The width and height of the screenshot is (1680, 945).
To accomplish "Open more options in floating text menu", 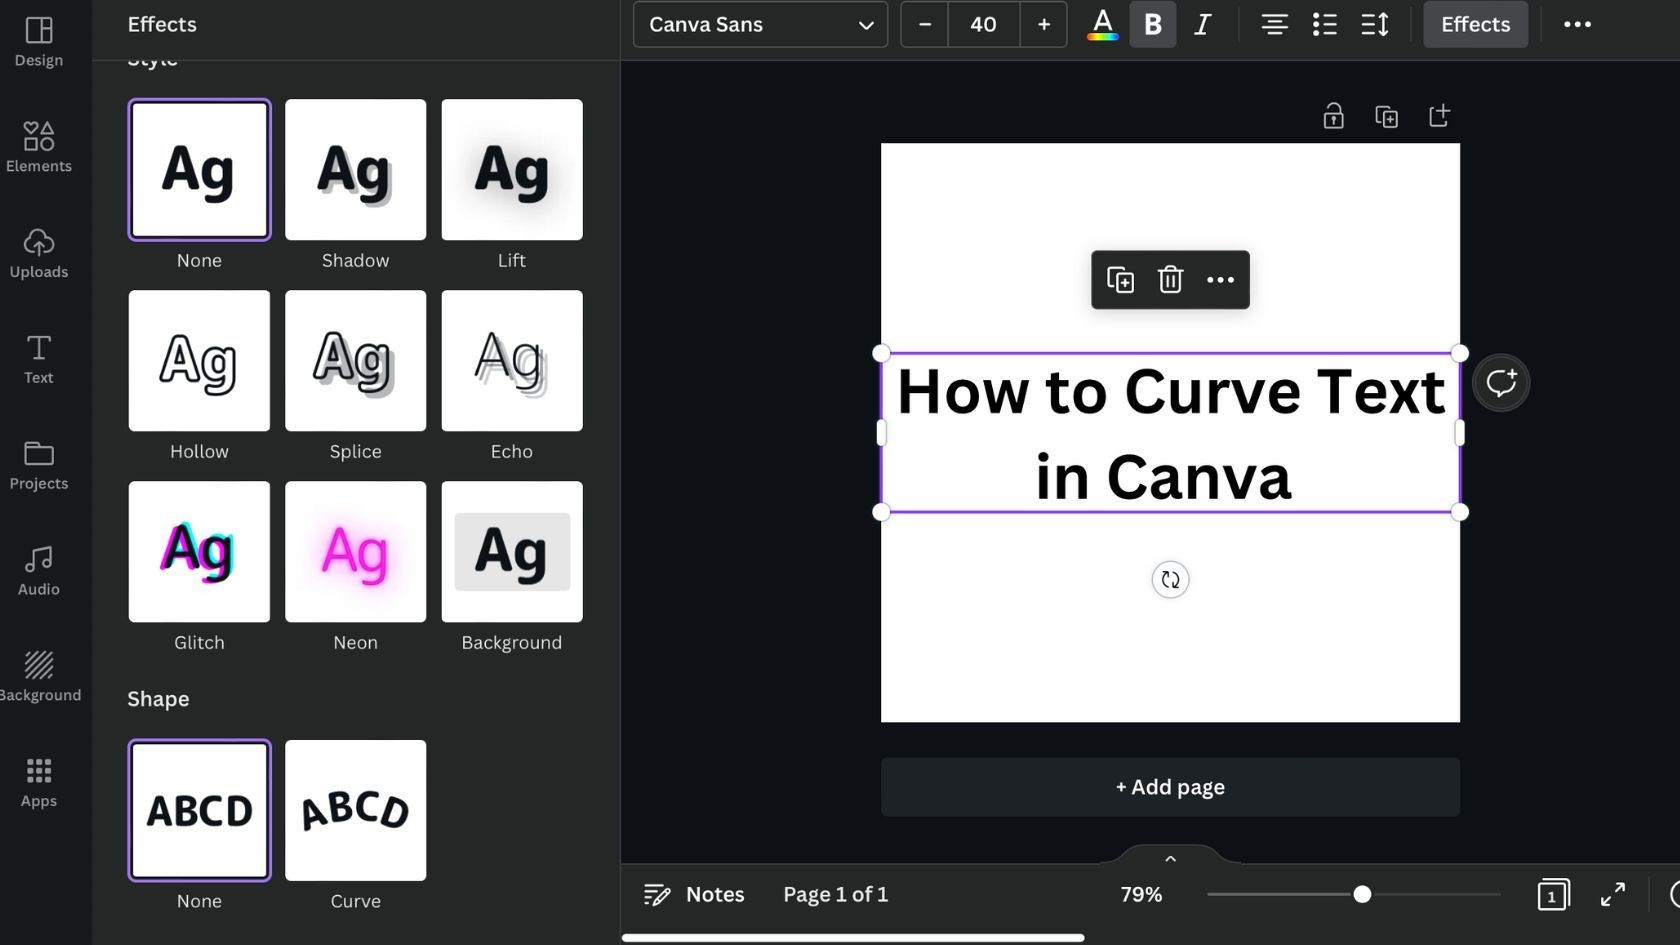I will 1220,280.
